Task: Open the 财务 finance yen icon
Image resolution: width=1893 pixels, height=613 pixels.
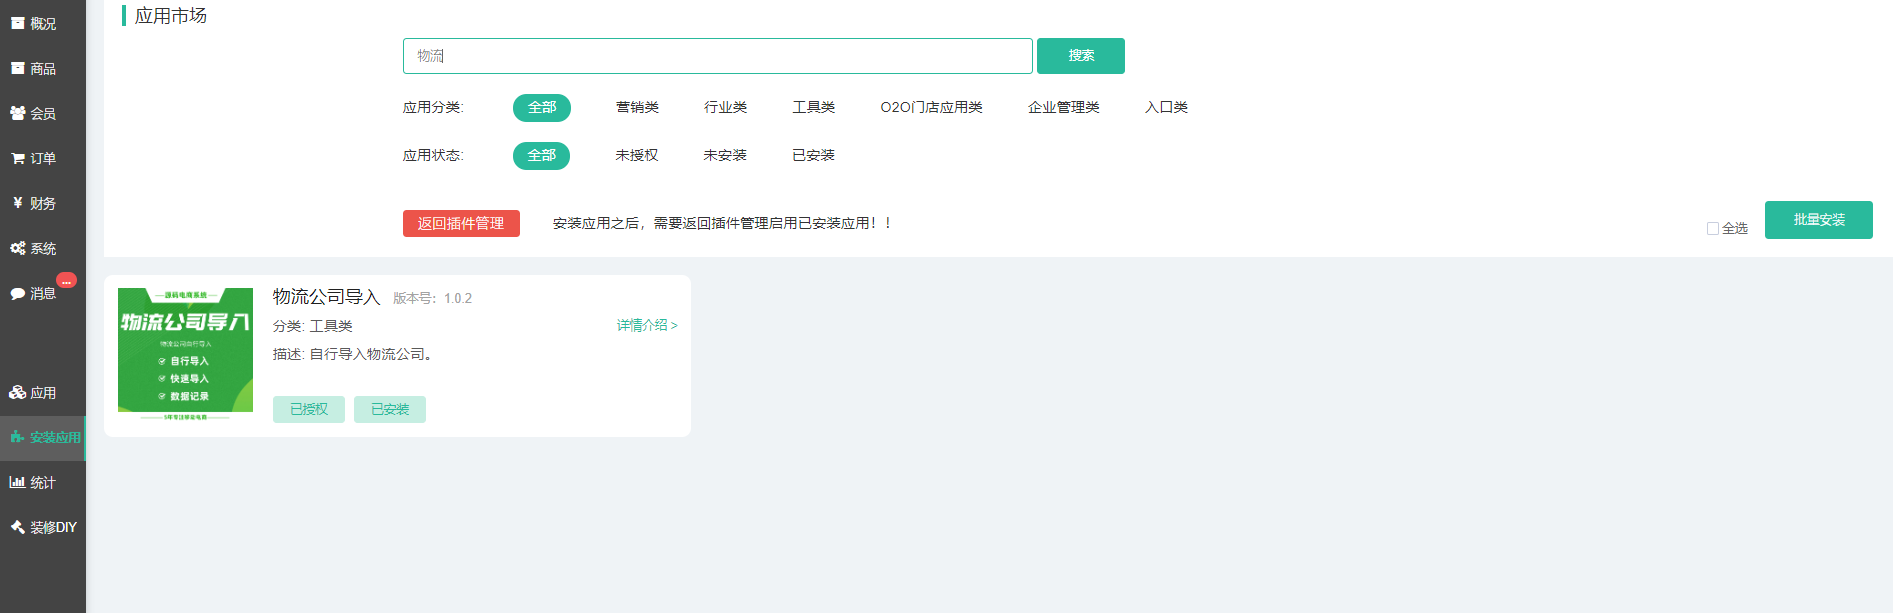Action: [18, 203]
